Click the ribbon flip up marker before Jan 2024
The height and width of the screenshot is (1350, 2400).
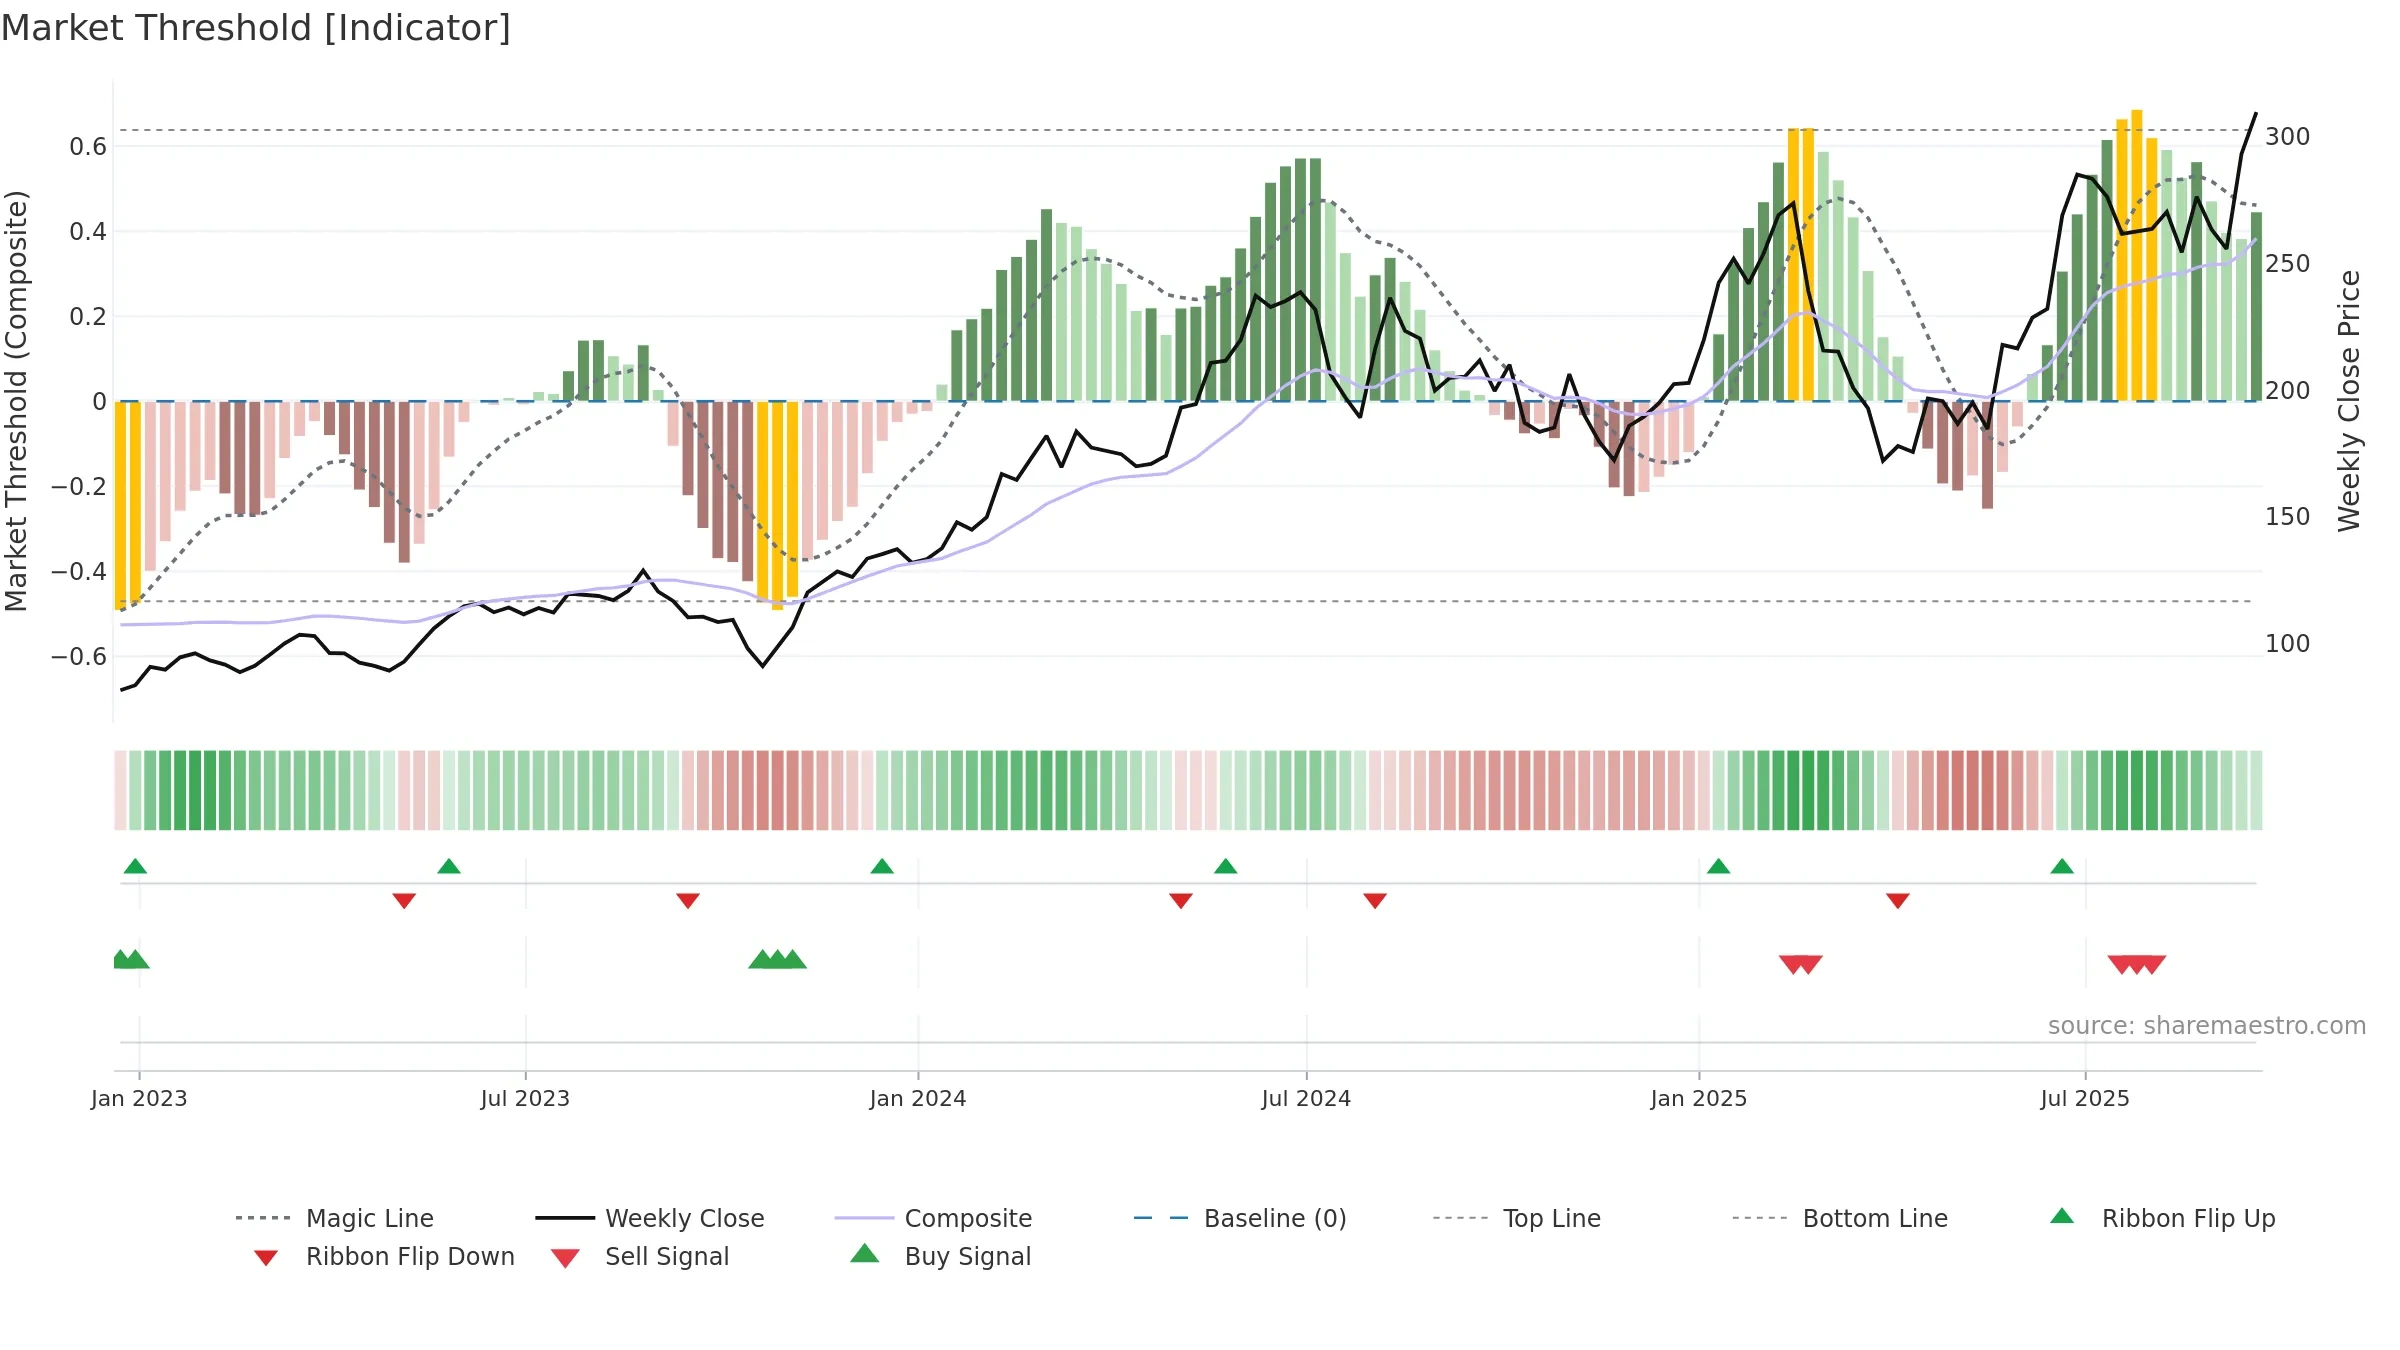[882, 866]
